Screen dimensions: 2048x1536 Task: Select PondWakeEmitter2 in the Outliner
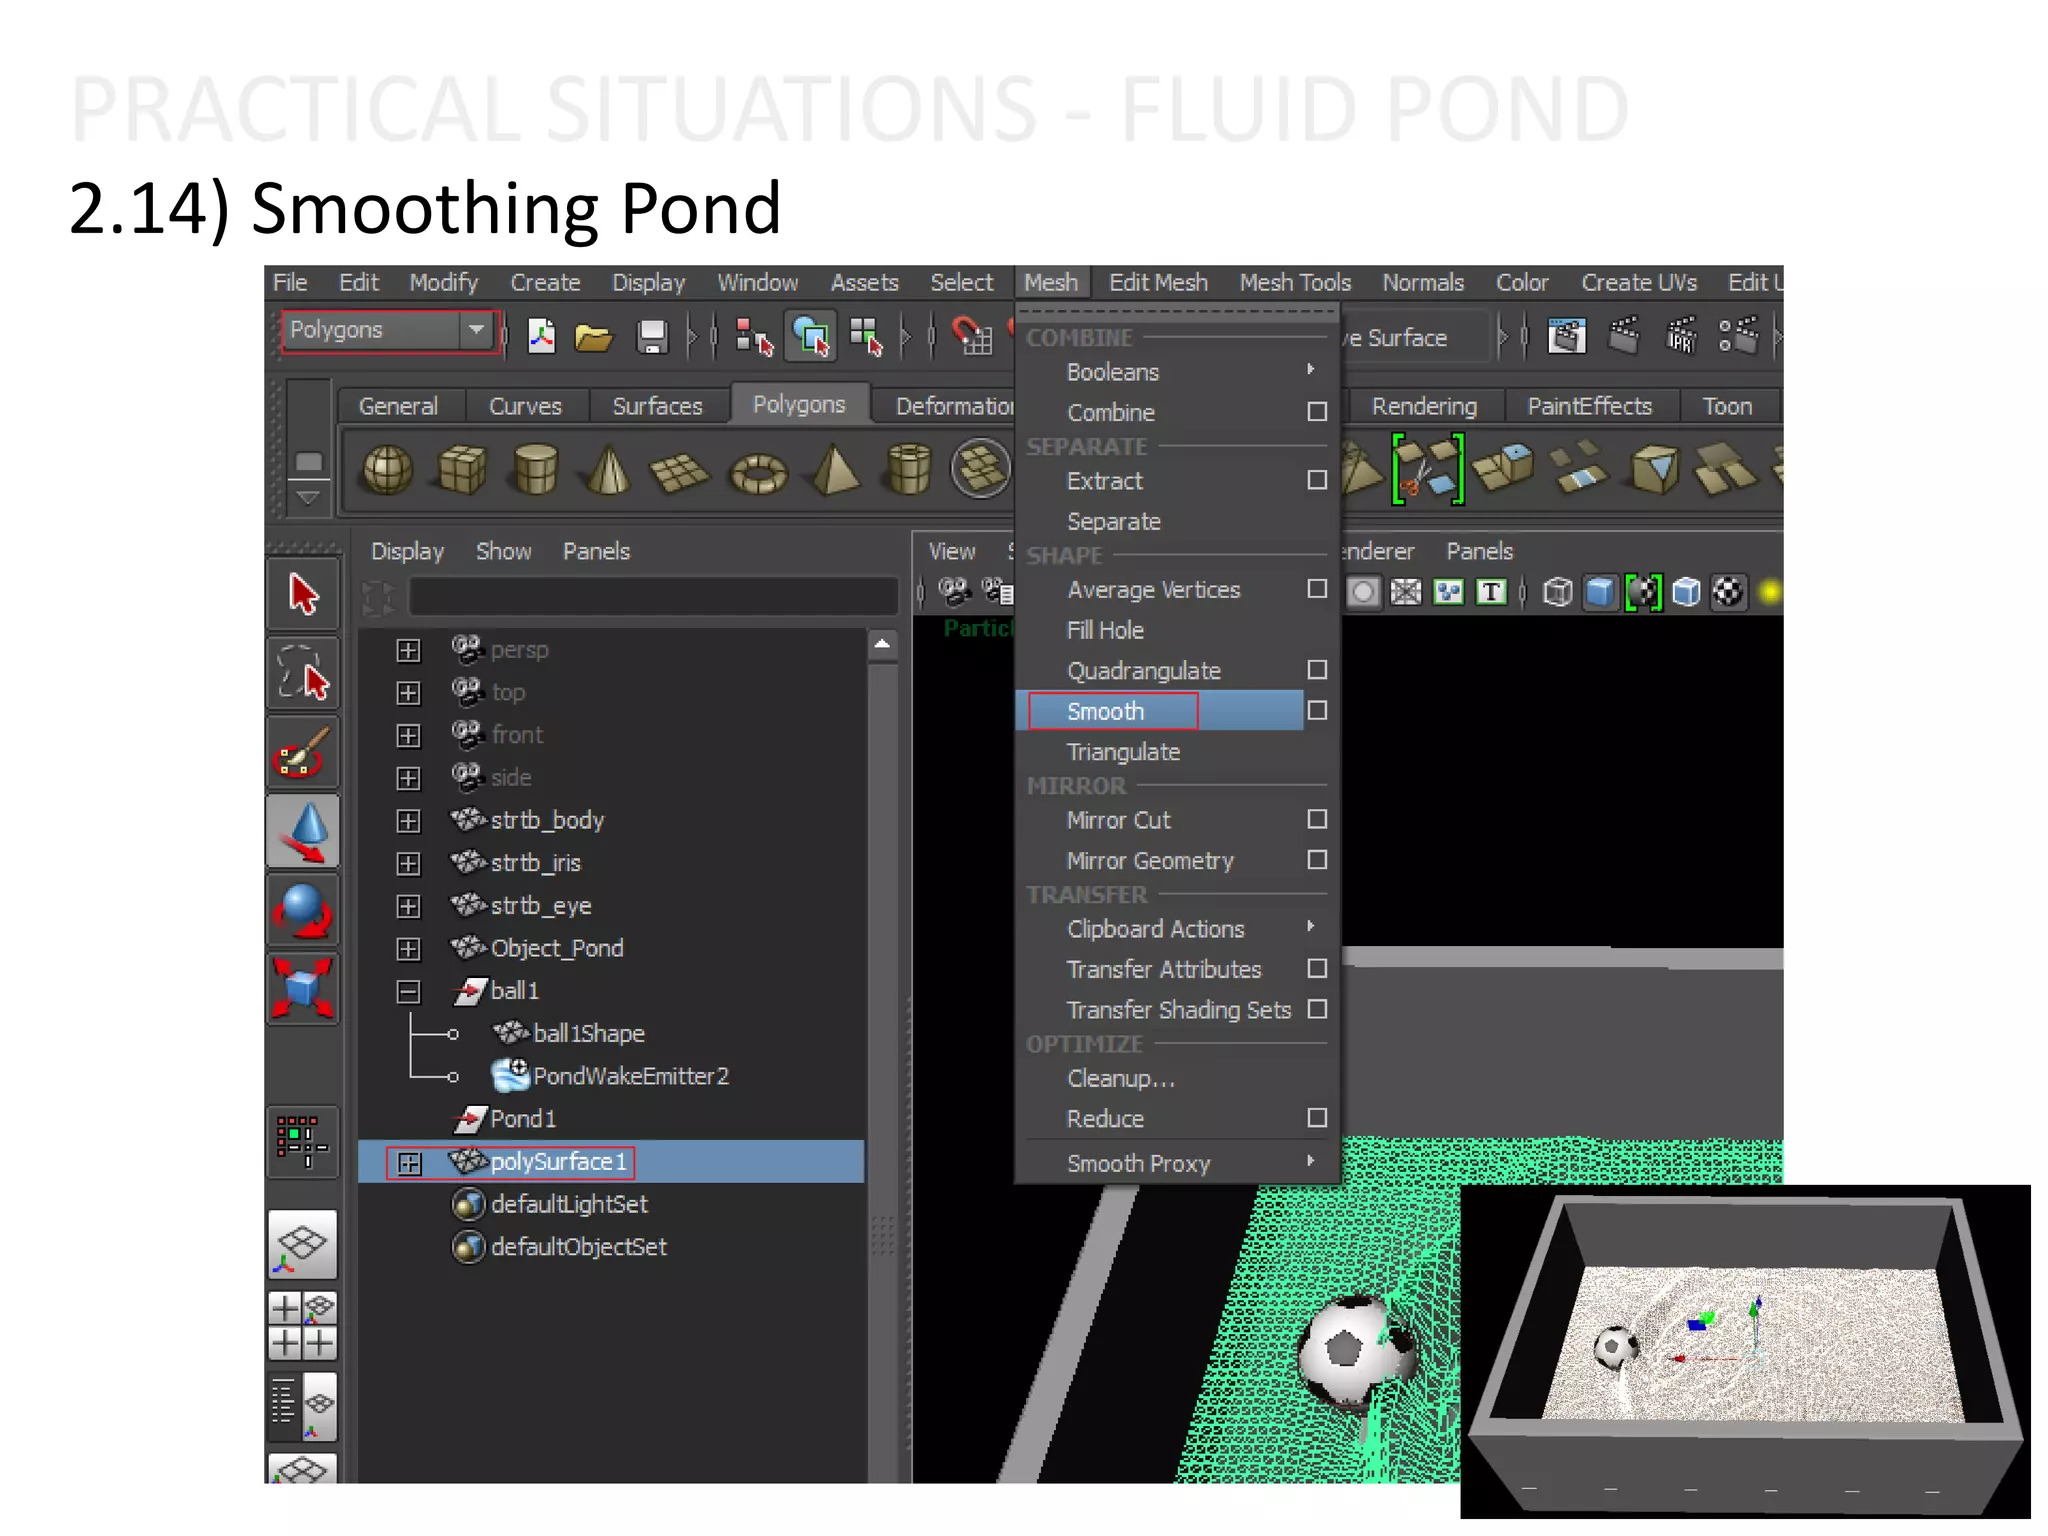631,1076
